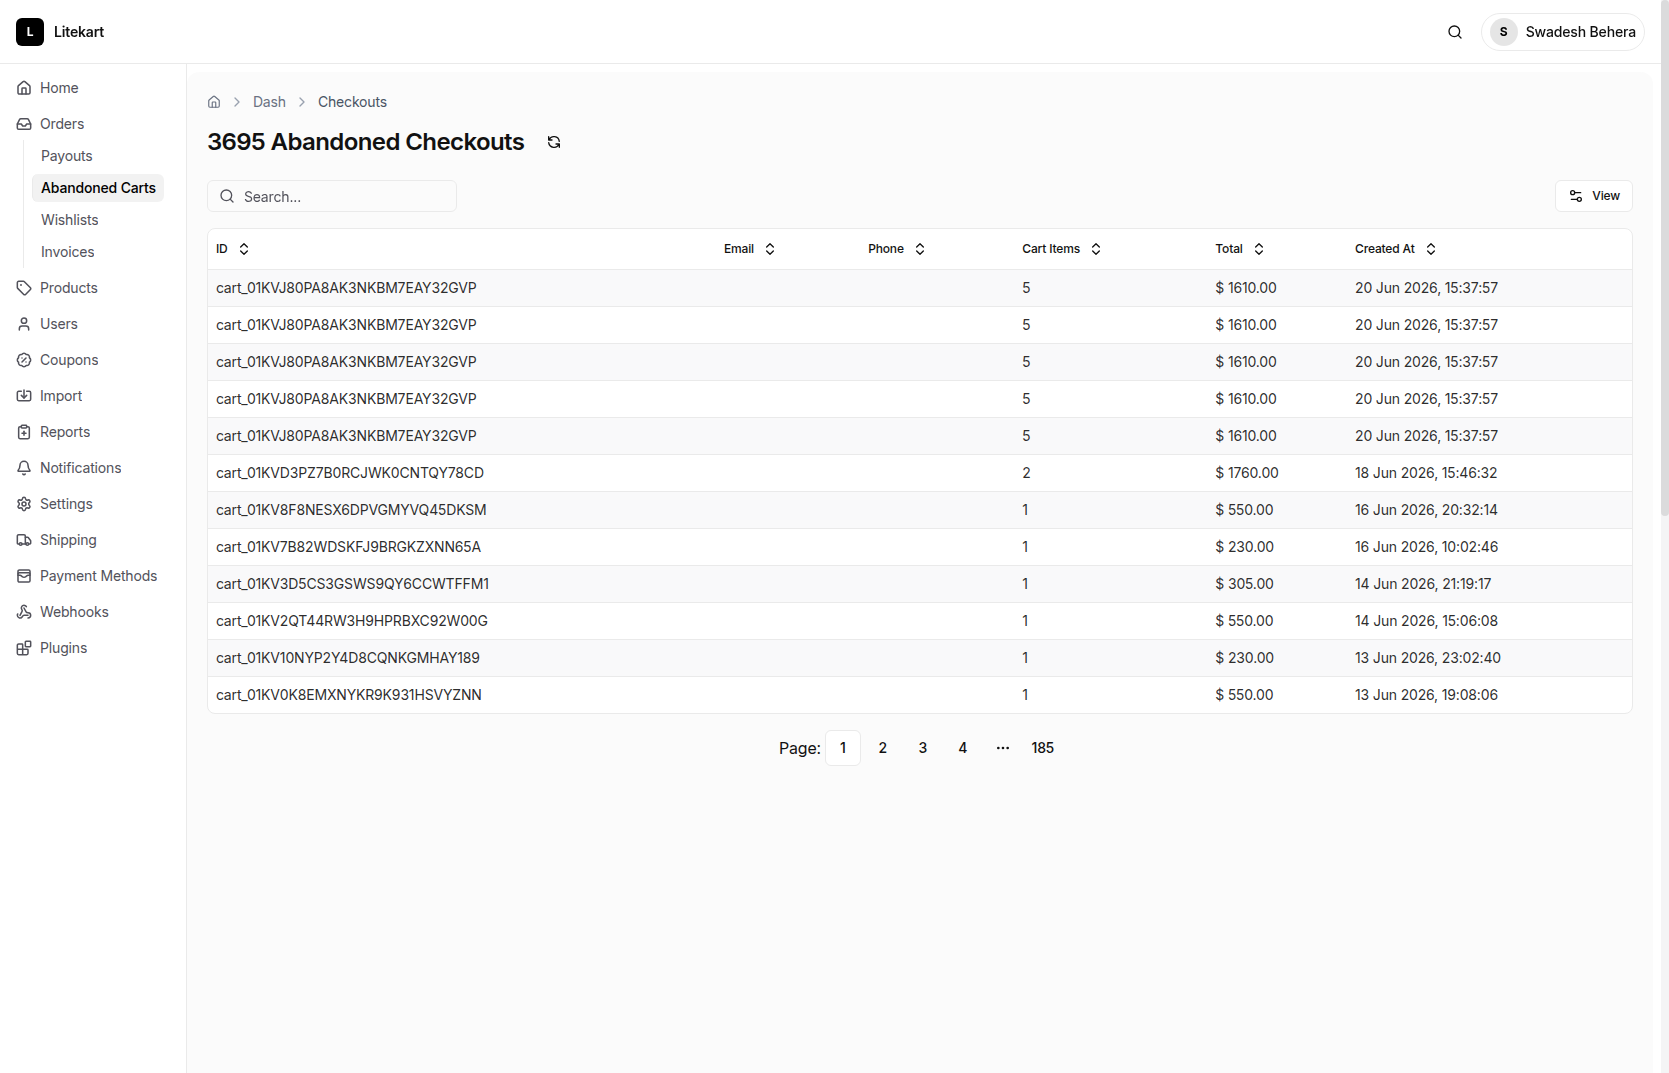Click the breadcrumb home icon
1669x1073 pixels.
(214, 102)
